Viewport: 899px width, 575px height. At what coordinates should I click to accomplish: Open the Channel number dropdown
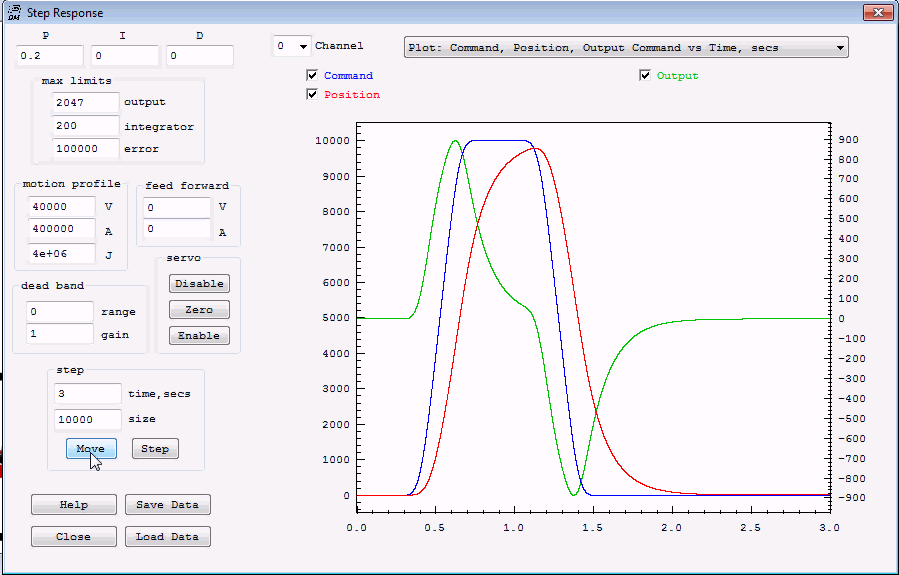pos(291,46)
